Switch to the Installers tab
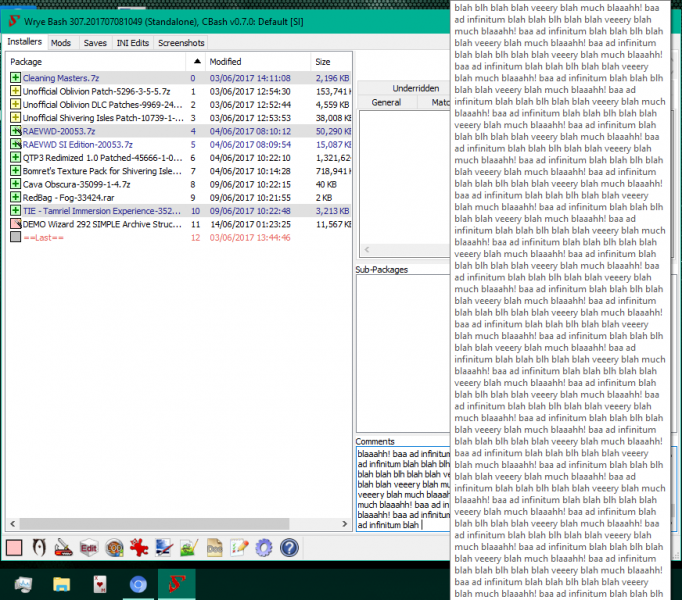Image resolution: width=682 pixels, height=600 pixels. coord(24,42)
